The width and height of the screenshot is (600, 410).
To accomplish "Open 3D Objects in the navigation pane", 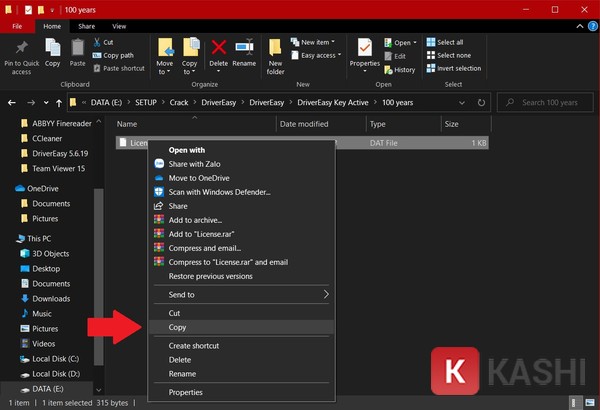I will pyautogui.click(x=45, y=254).
